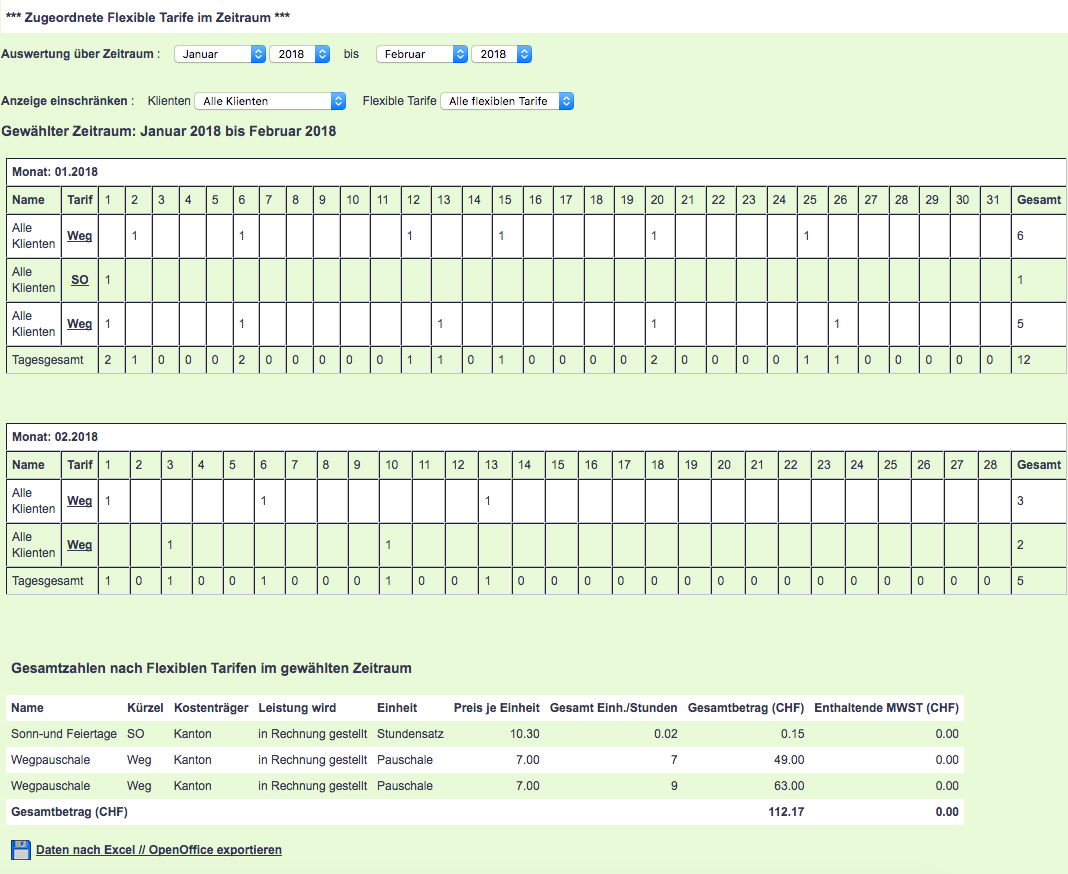Image resolution: width=1068 pixels, height=874 pixels.
Task: Click the SO tariff link in January table
Action: coord(80,280)
